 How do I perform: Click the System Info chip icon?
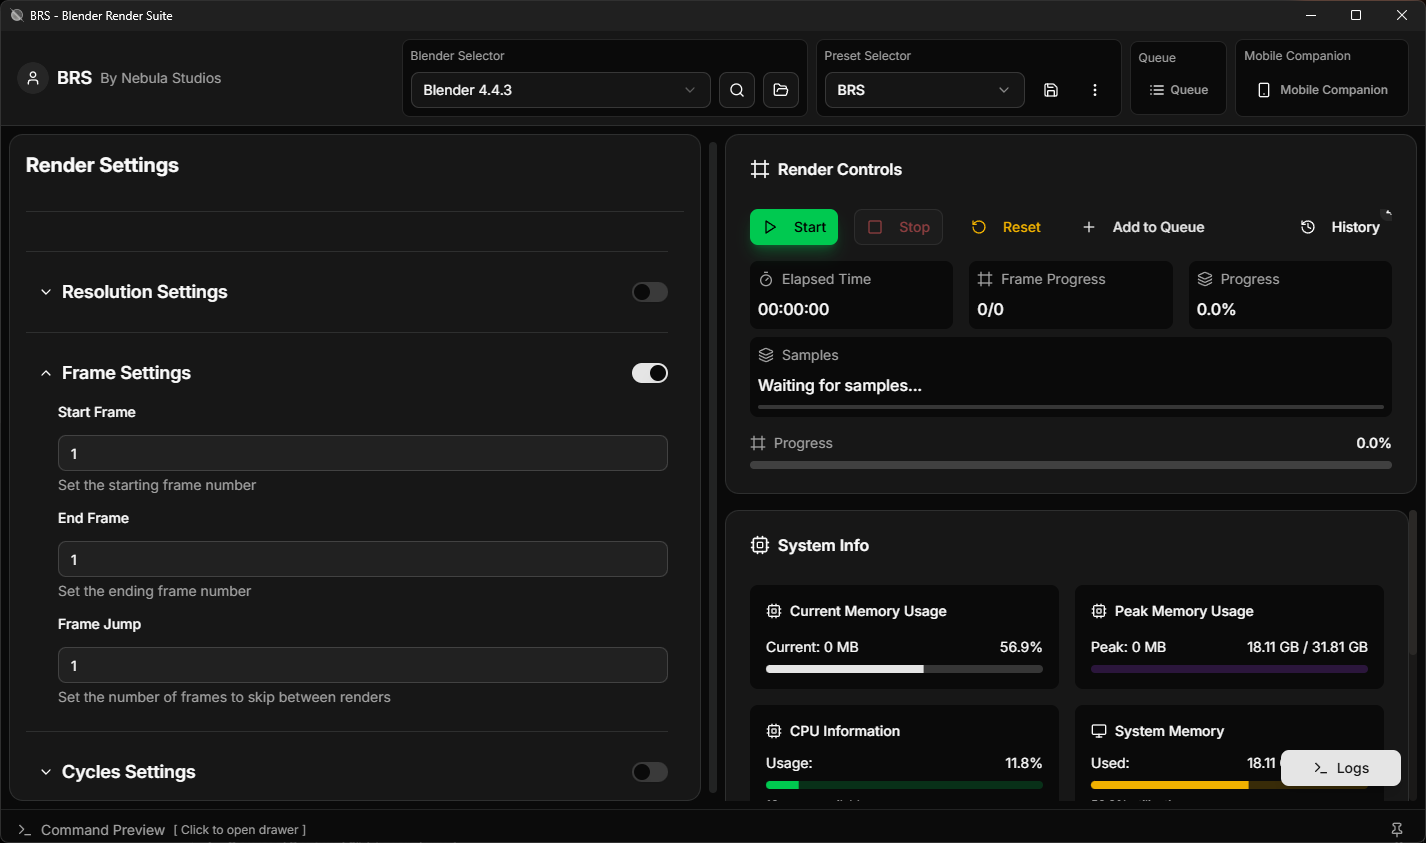point(760,545)
